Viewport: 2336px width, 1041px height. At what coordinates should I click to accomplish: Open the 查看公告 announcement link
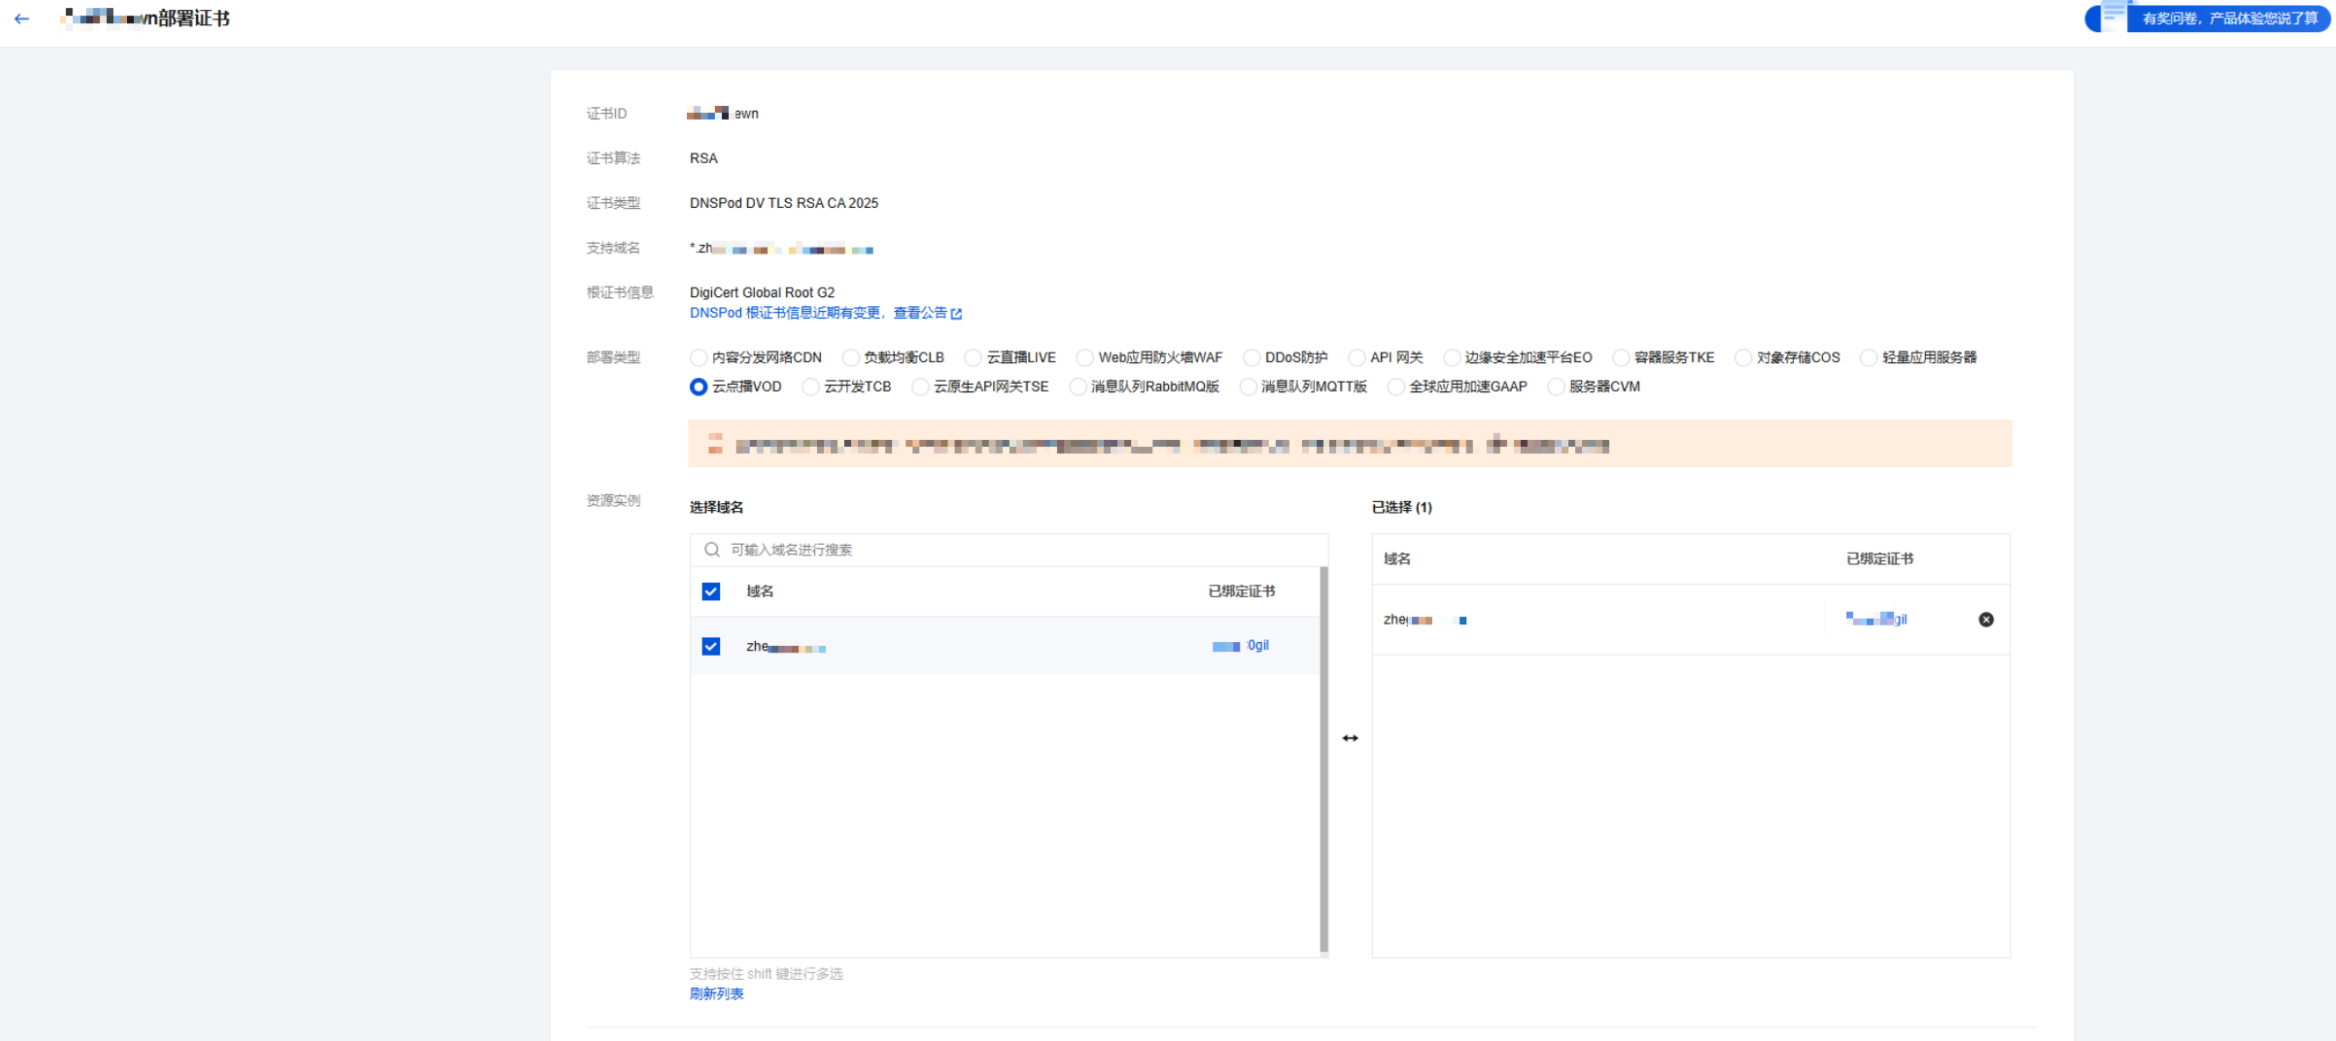tap(919, 313)
